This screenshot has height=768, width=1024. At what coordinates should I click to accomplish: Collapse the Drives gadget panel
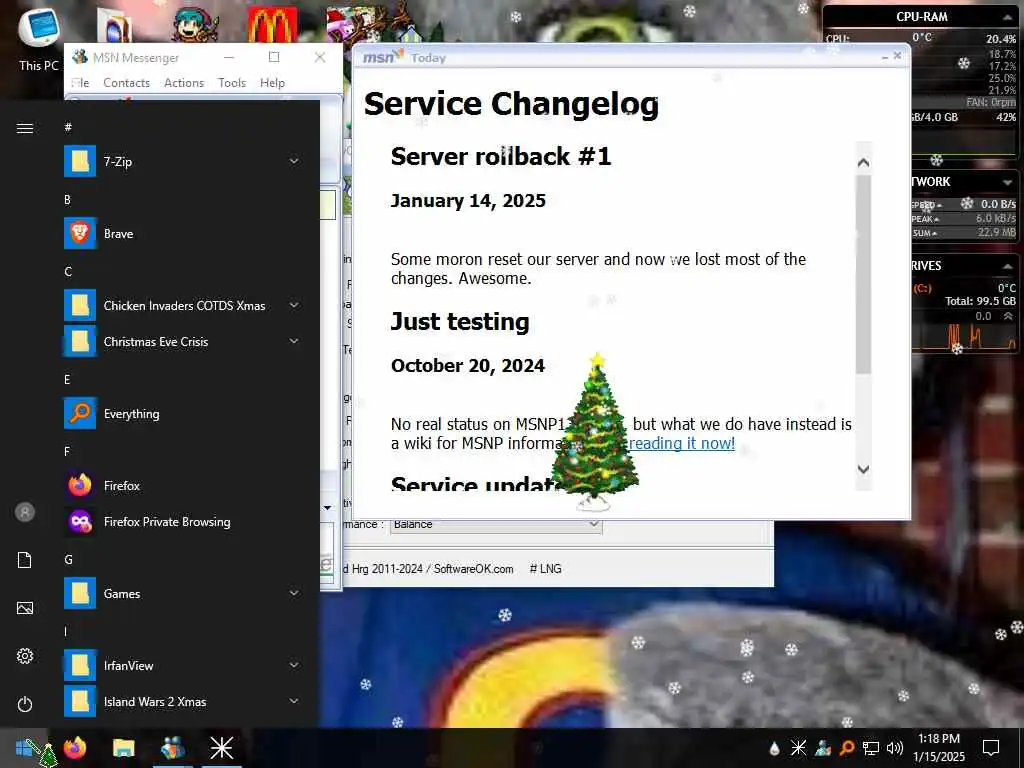pyautogui.click(x=1007, y=266)
